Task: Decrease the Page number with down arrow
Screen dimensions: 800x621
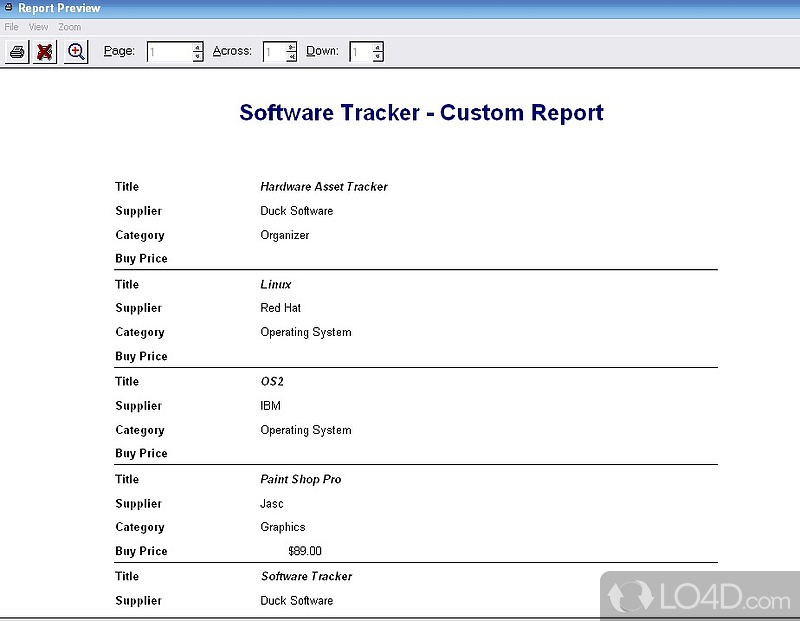Action: click(198, 57)
